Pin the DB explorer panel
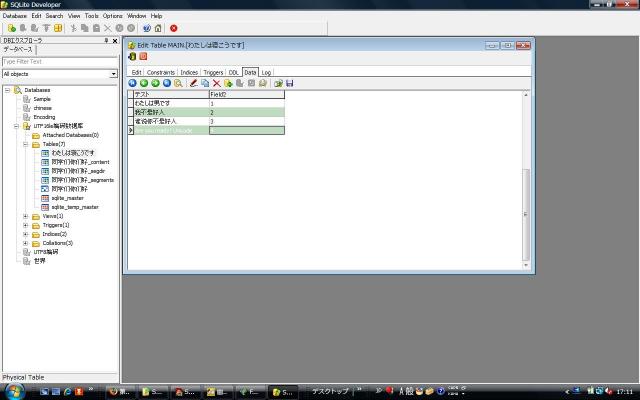The image size is (640, 400). [x=106, y=40]
